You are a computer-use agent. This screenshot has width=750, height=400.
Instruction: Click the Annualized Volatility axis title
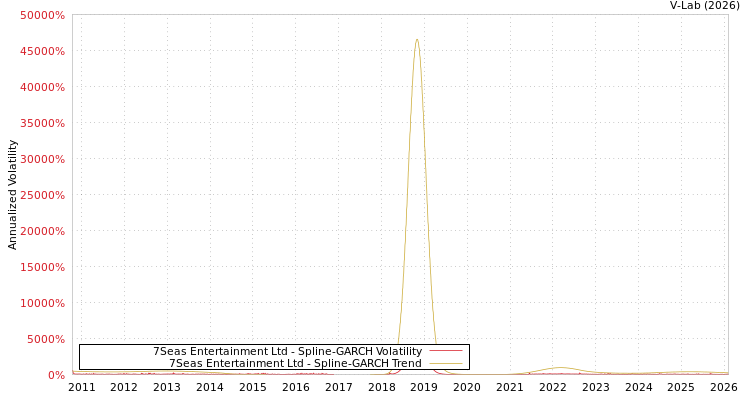[x=12, y=195]
